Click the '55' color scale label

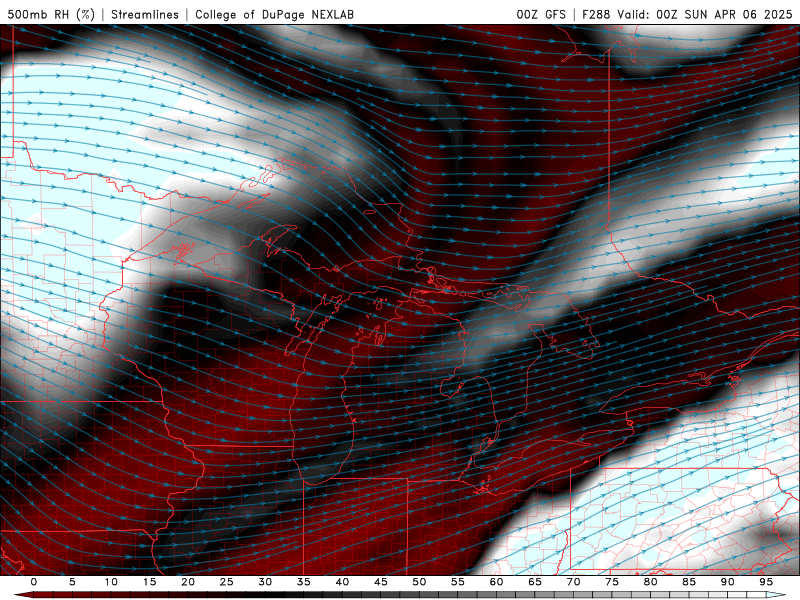458,582
